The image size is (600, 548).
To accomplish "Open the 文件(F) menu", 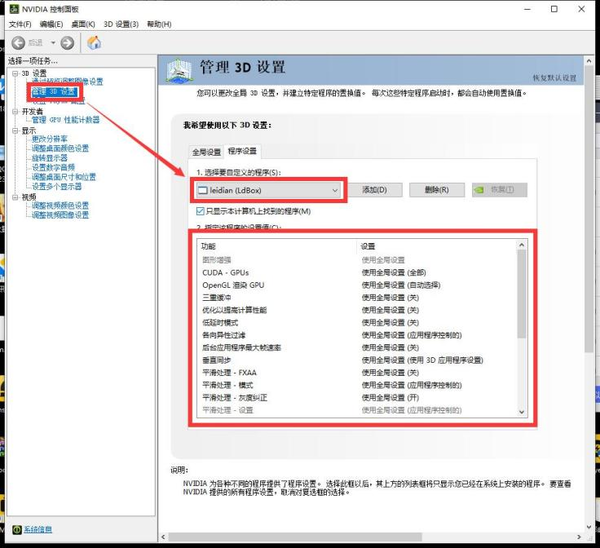I will coord(20,24).
